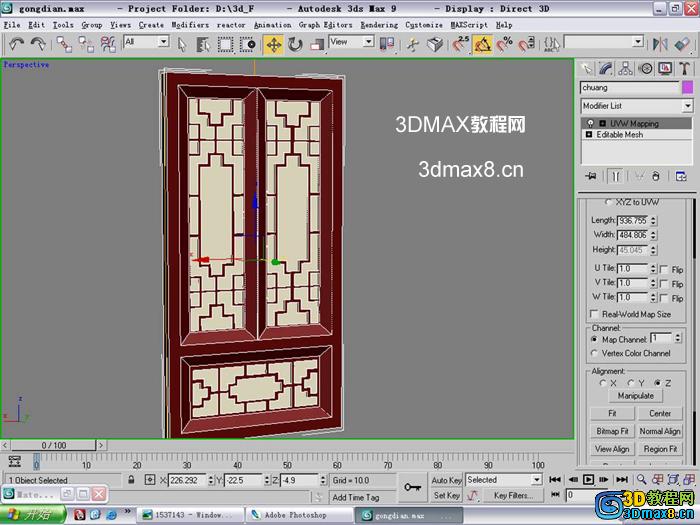Open Named Selection Sets editor icon
This screenshot has width=700, height=525.
(552, 44)
